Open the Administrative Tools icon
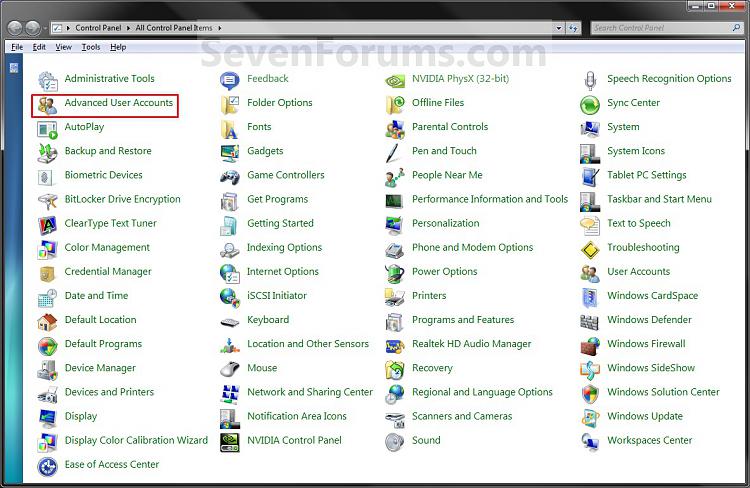Screen dimensions: 750x488 48,81
